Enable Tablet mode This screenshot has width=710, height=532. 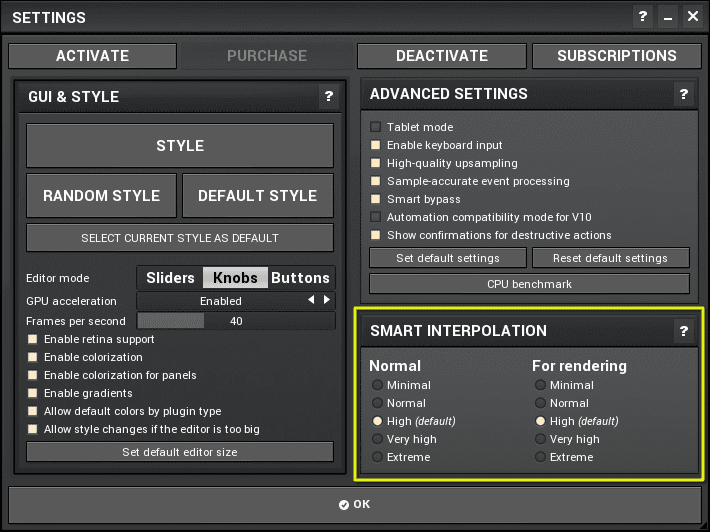[375, 127]
